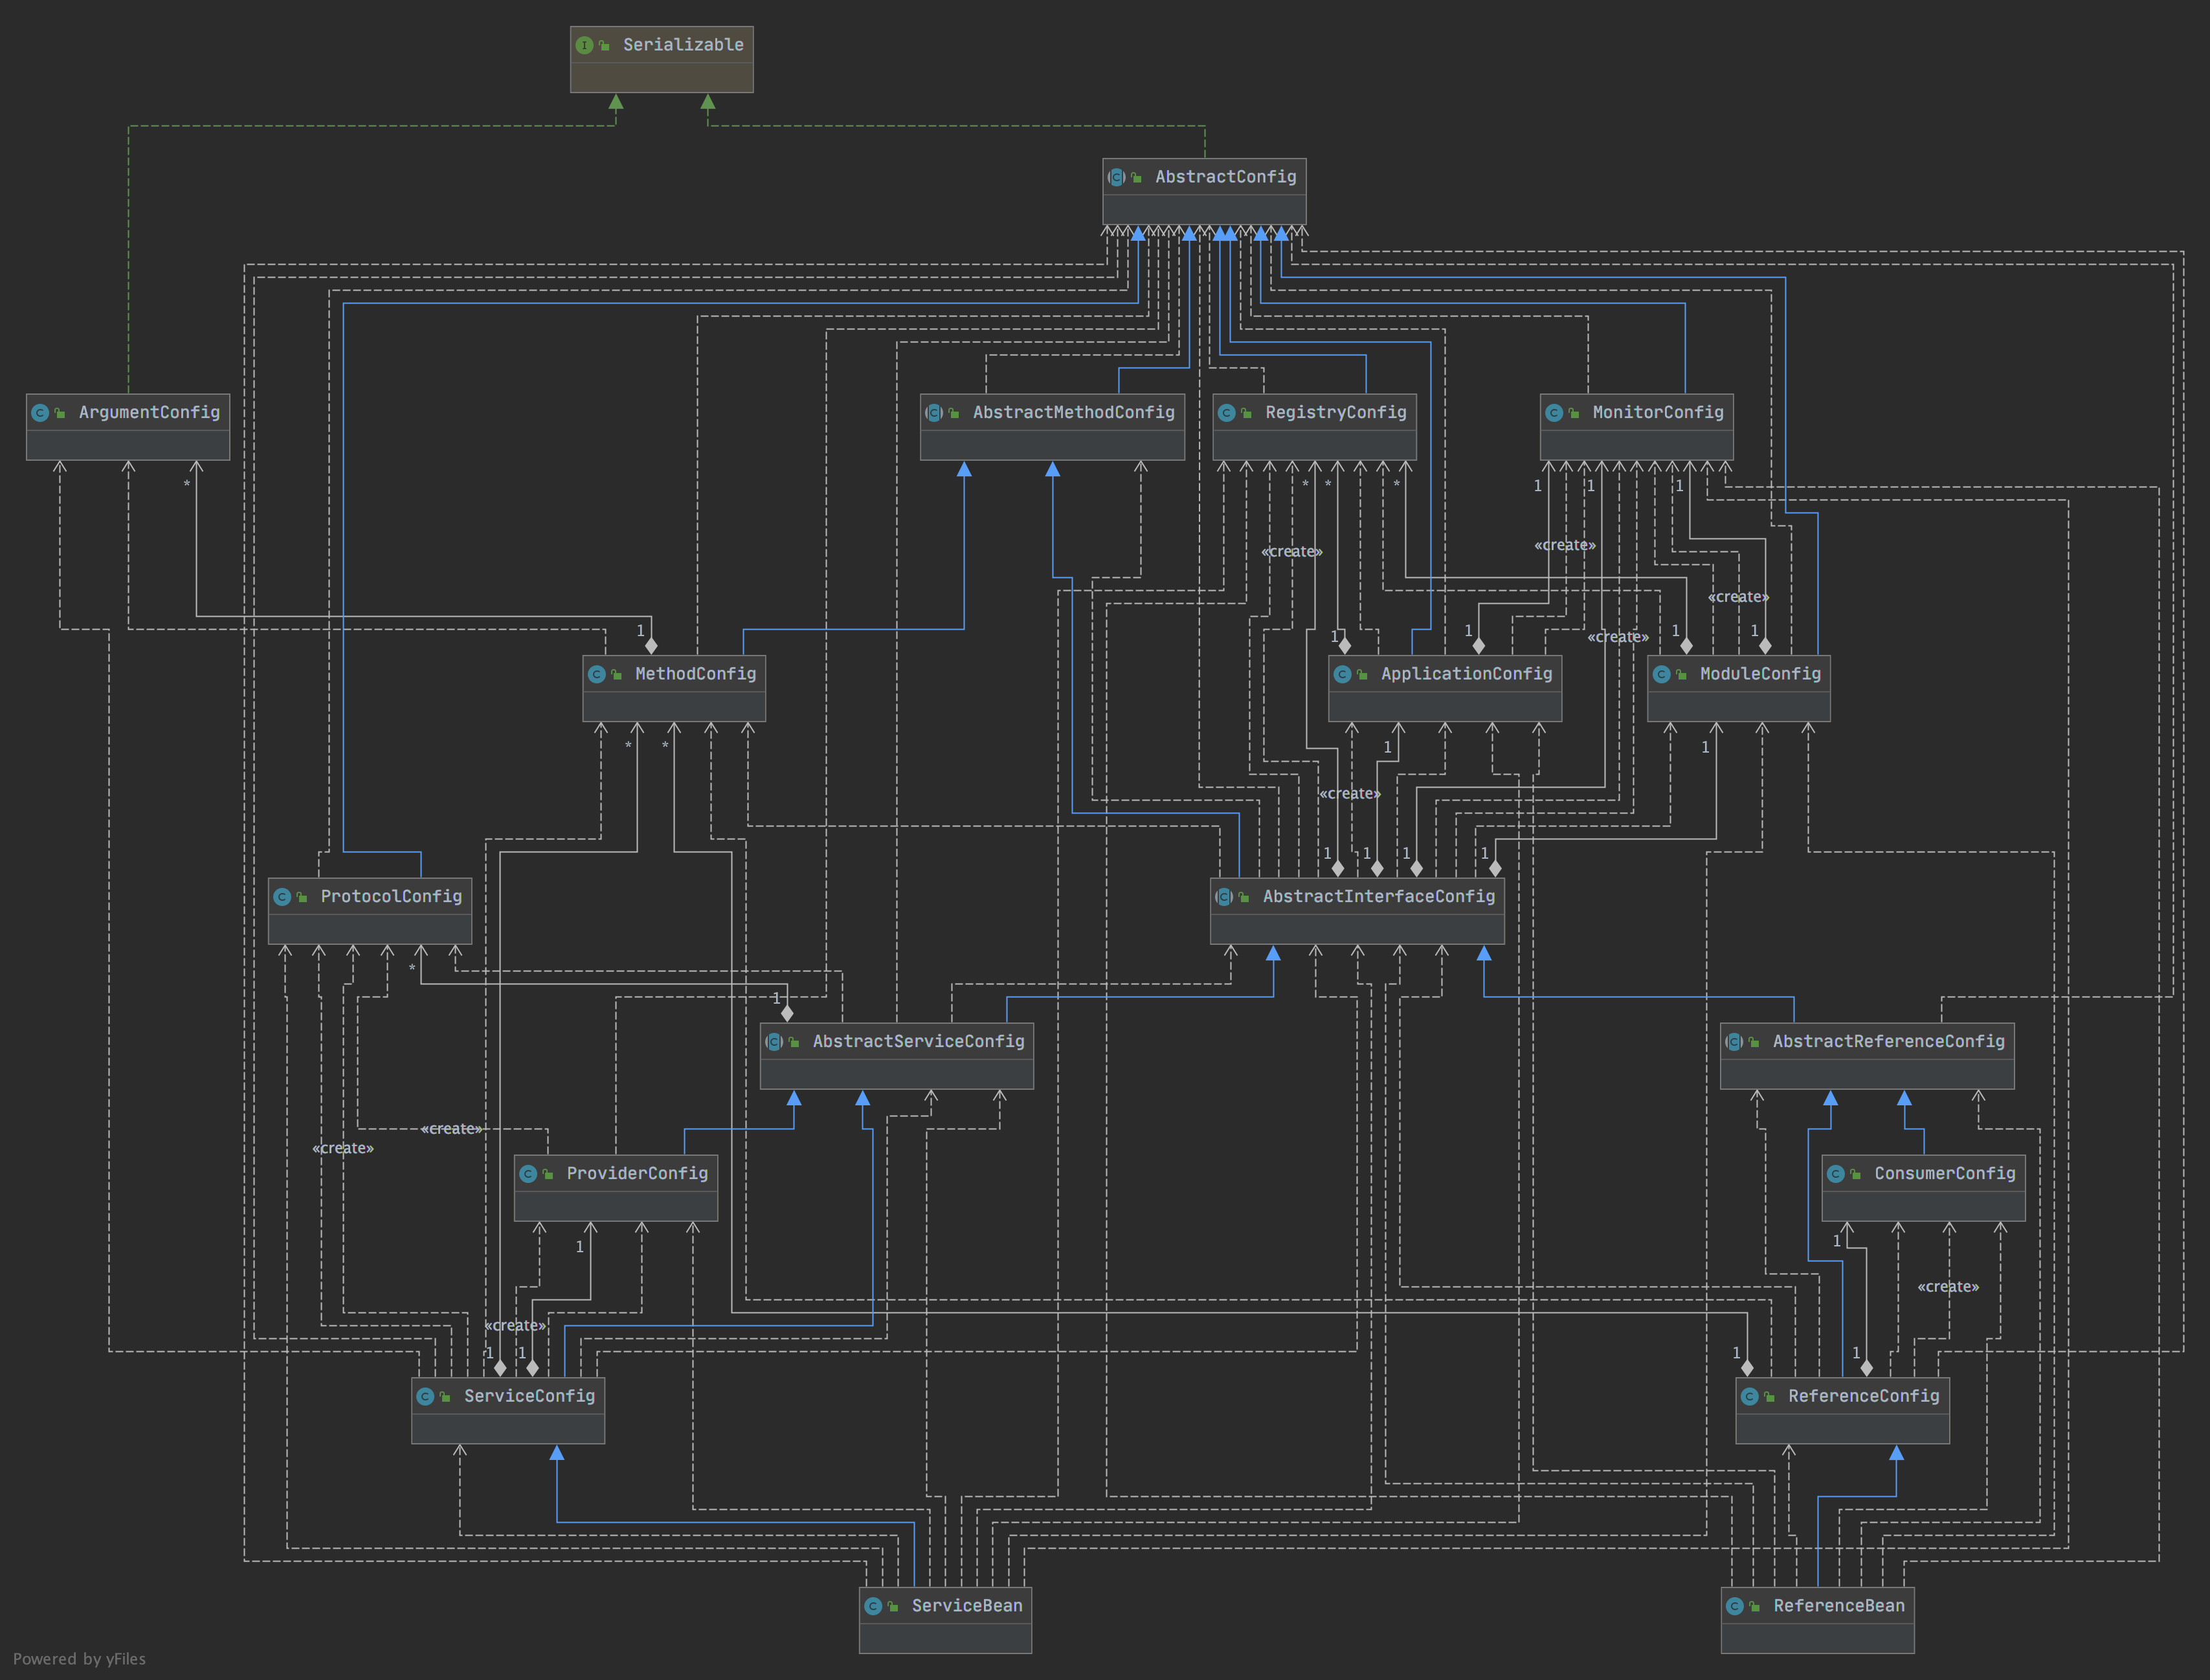Click the «create» label left of ProviderConfig
Viewport: 2210px width, 1680px height.
pyautogui.click(x=451, y=1129)
